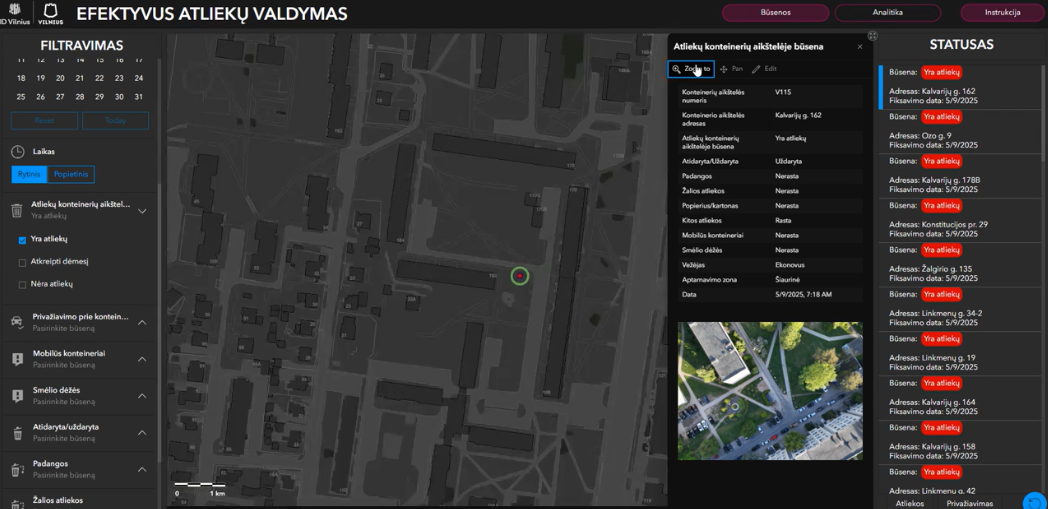Check the Yra atliekų checkbox
This screenshot has height=509, width=1048.
point(22,240)
